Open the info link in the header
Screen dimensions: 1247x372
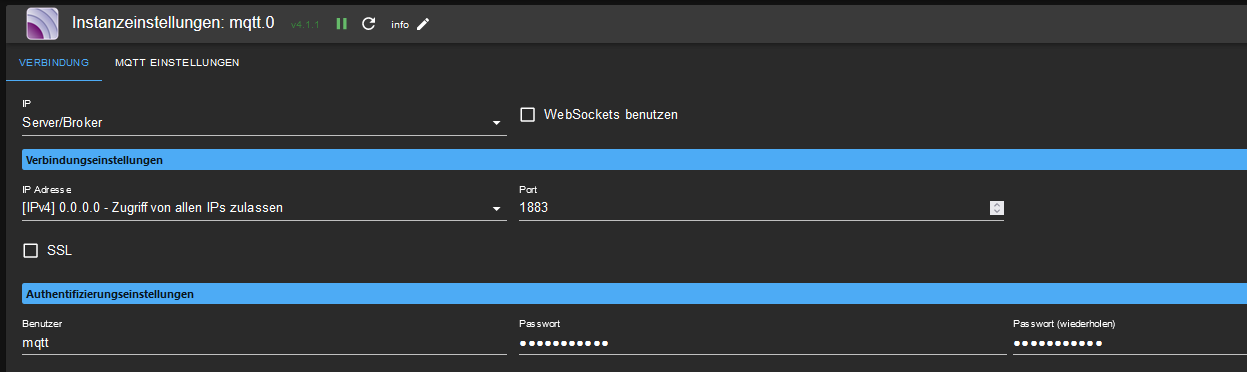click(400, 24)
